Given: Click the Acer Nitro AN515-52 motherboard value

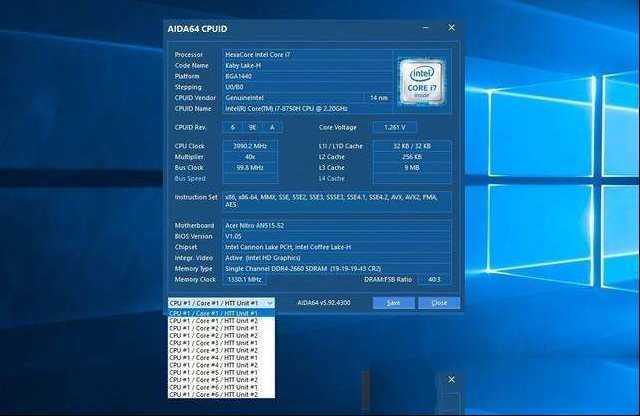Looking at the screenshot, I should pos(337,225).
